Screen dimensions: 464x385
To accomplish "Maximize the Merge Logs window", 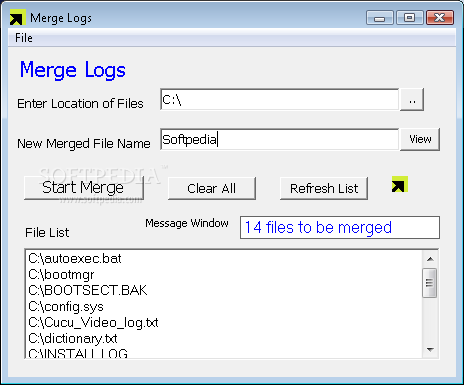I will coord(410,18).
